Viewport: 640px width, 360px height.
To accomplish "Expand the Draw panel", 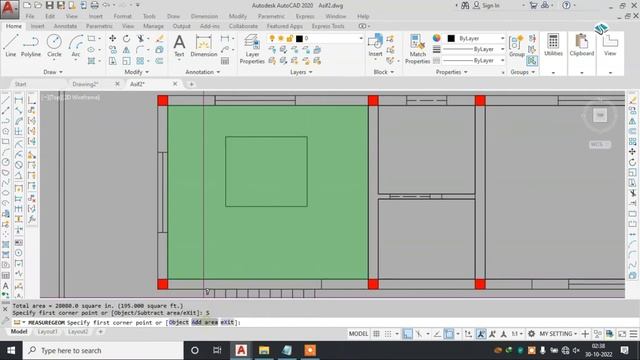I will point(53,72).
